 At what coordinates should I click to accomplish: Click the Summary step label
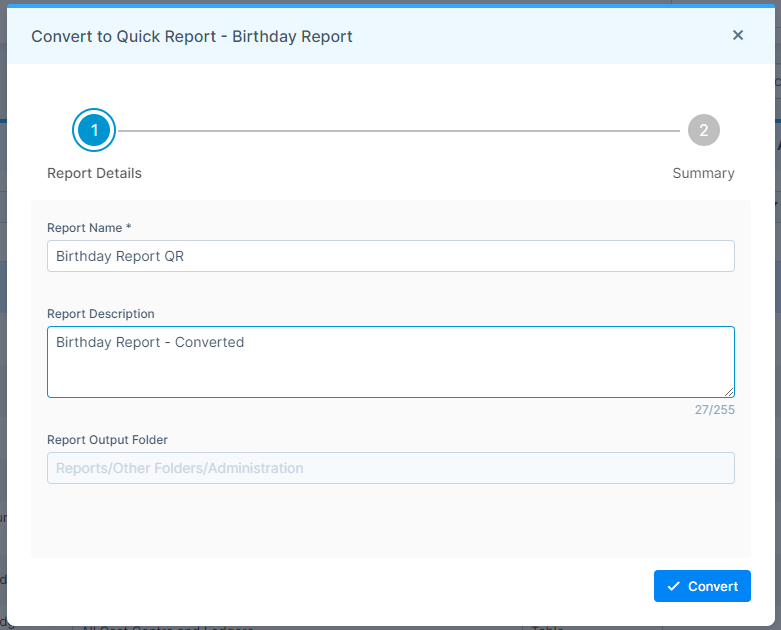pyautogui.click(x=703, y=173)
